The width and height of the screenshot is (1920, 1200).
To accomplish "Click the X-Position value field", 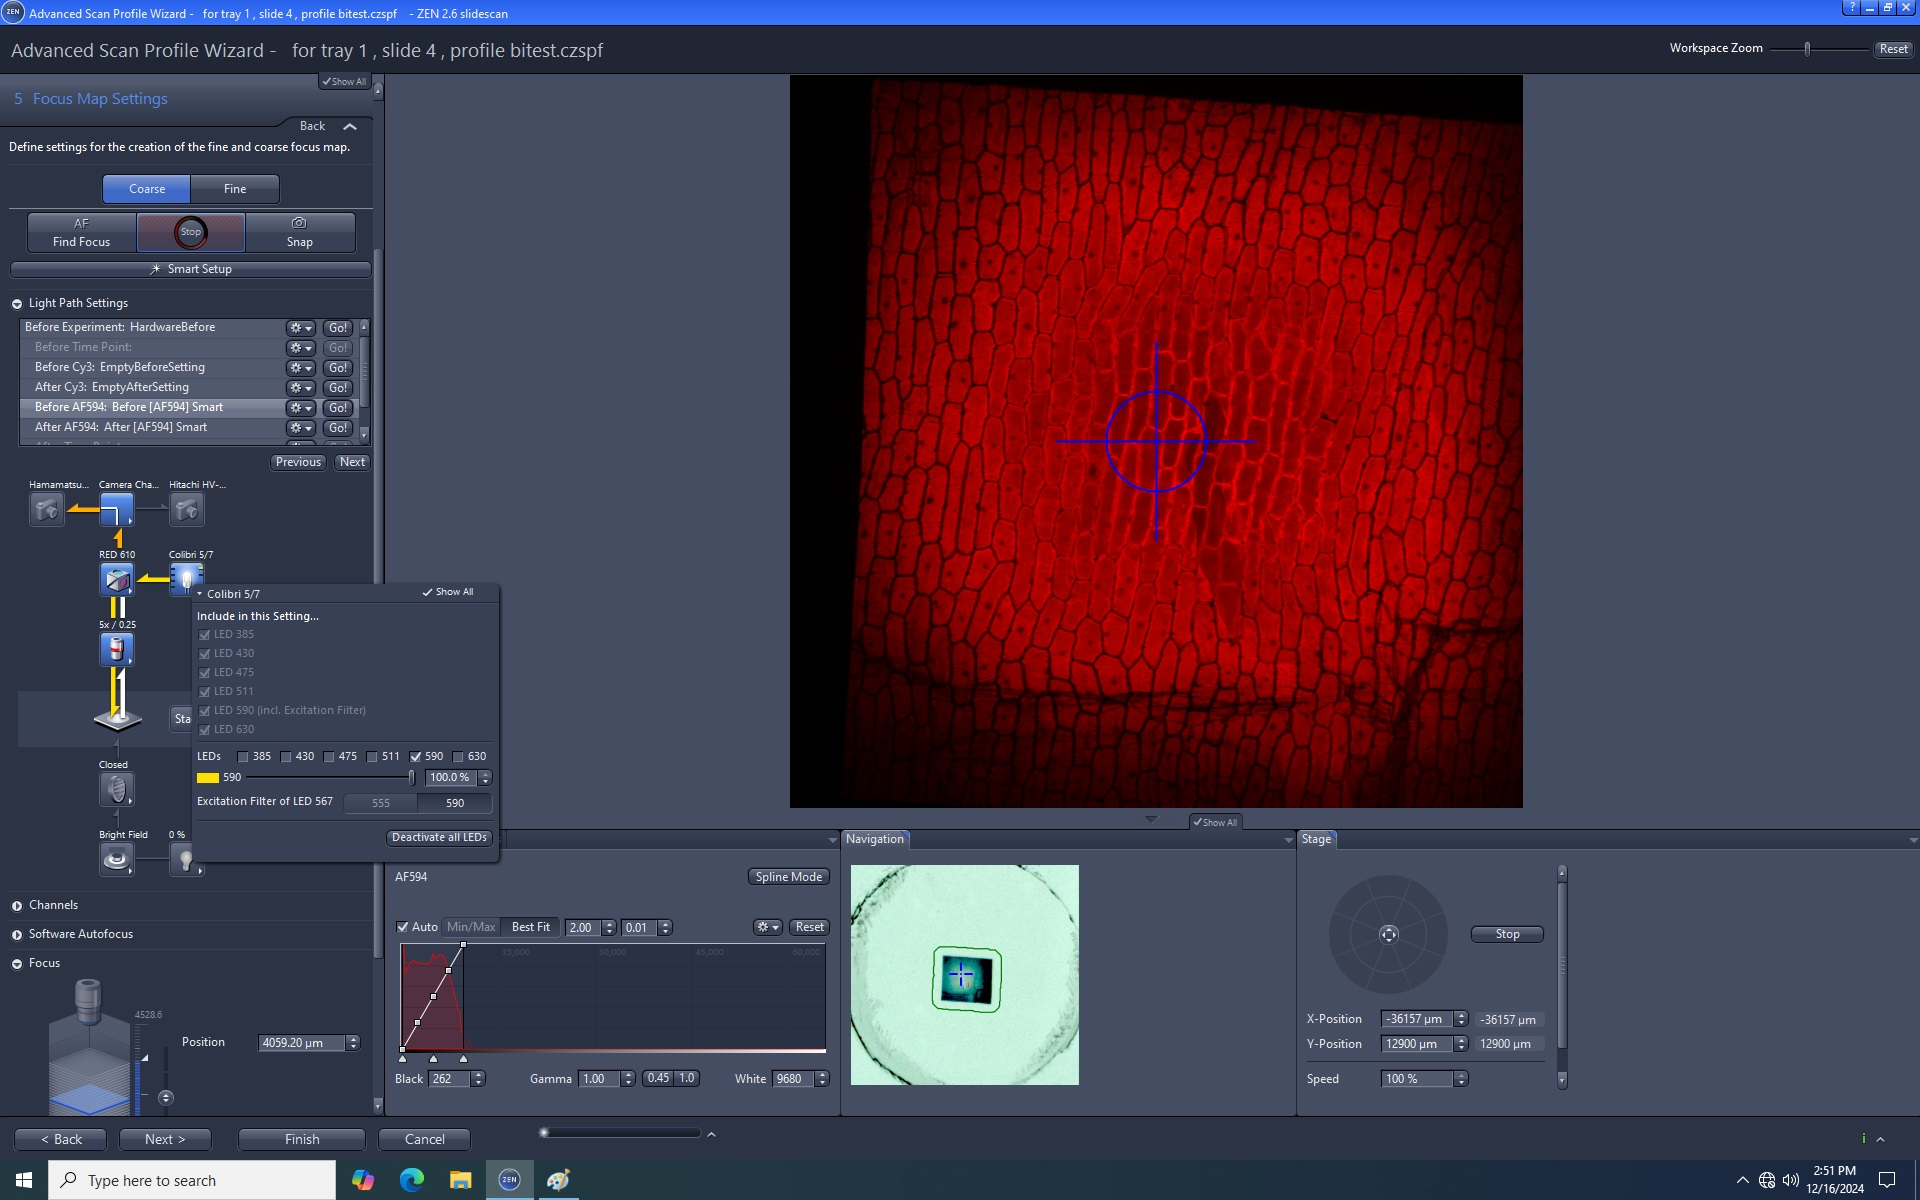I will point(1417,1019).
